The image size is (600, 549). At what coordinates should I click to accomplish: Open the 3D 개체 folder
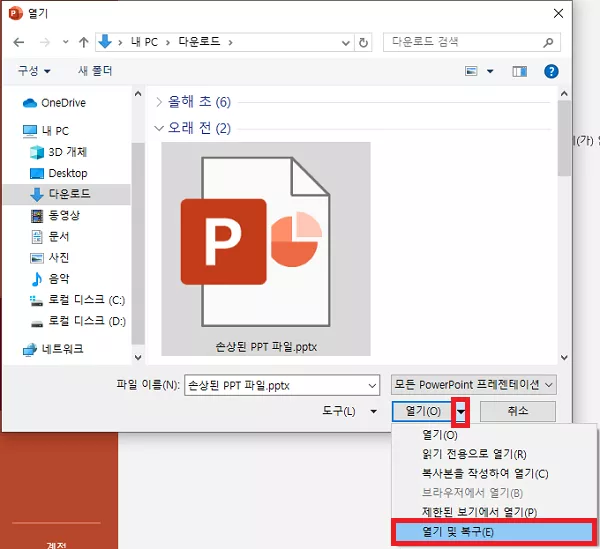coord(59,152)
